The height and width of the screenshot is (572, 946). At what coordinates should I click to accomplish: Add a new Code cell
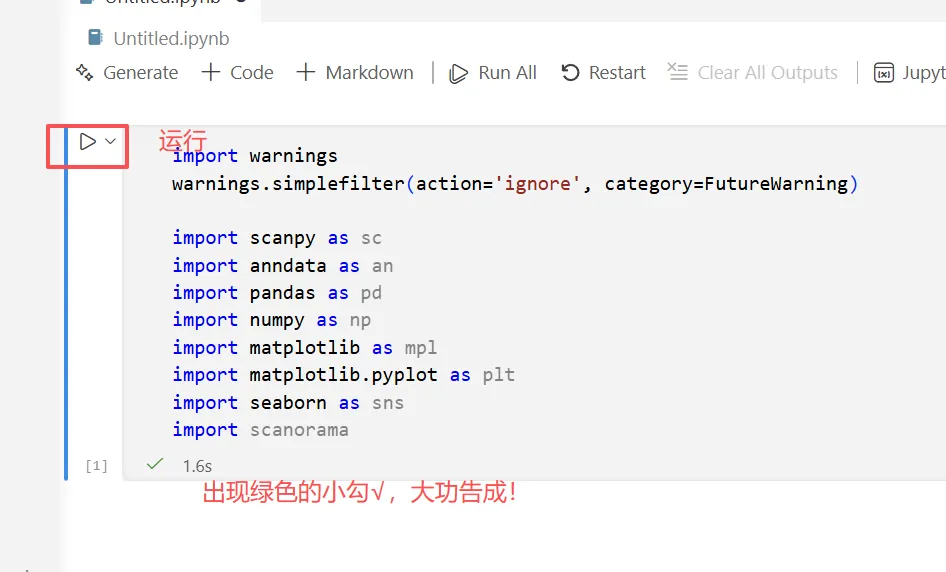(x=237, y=72)
